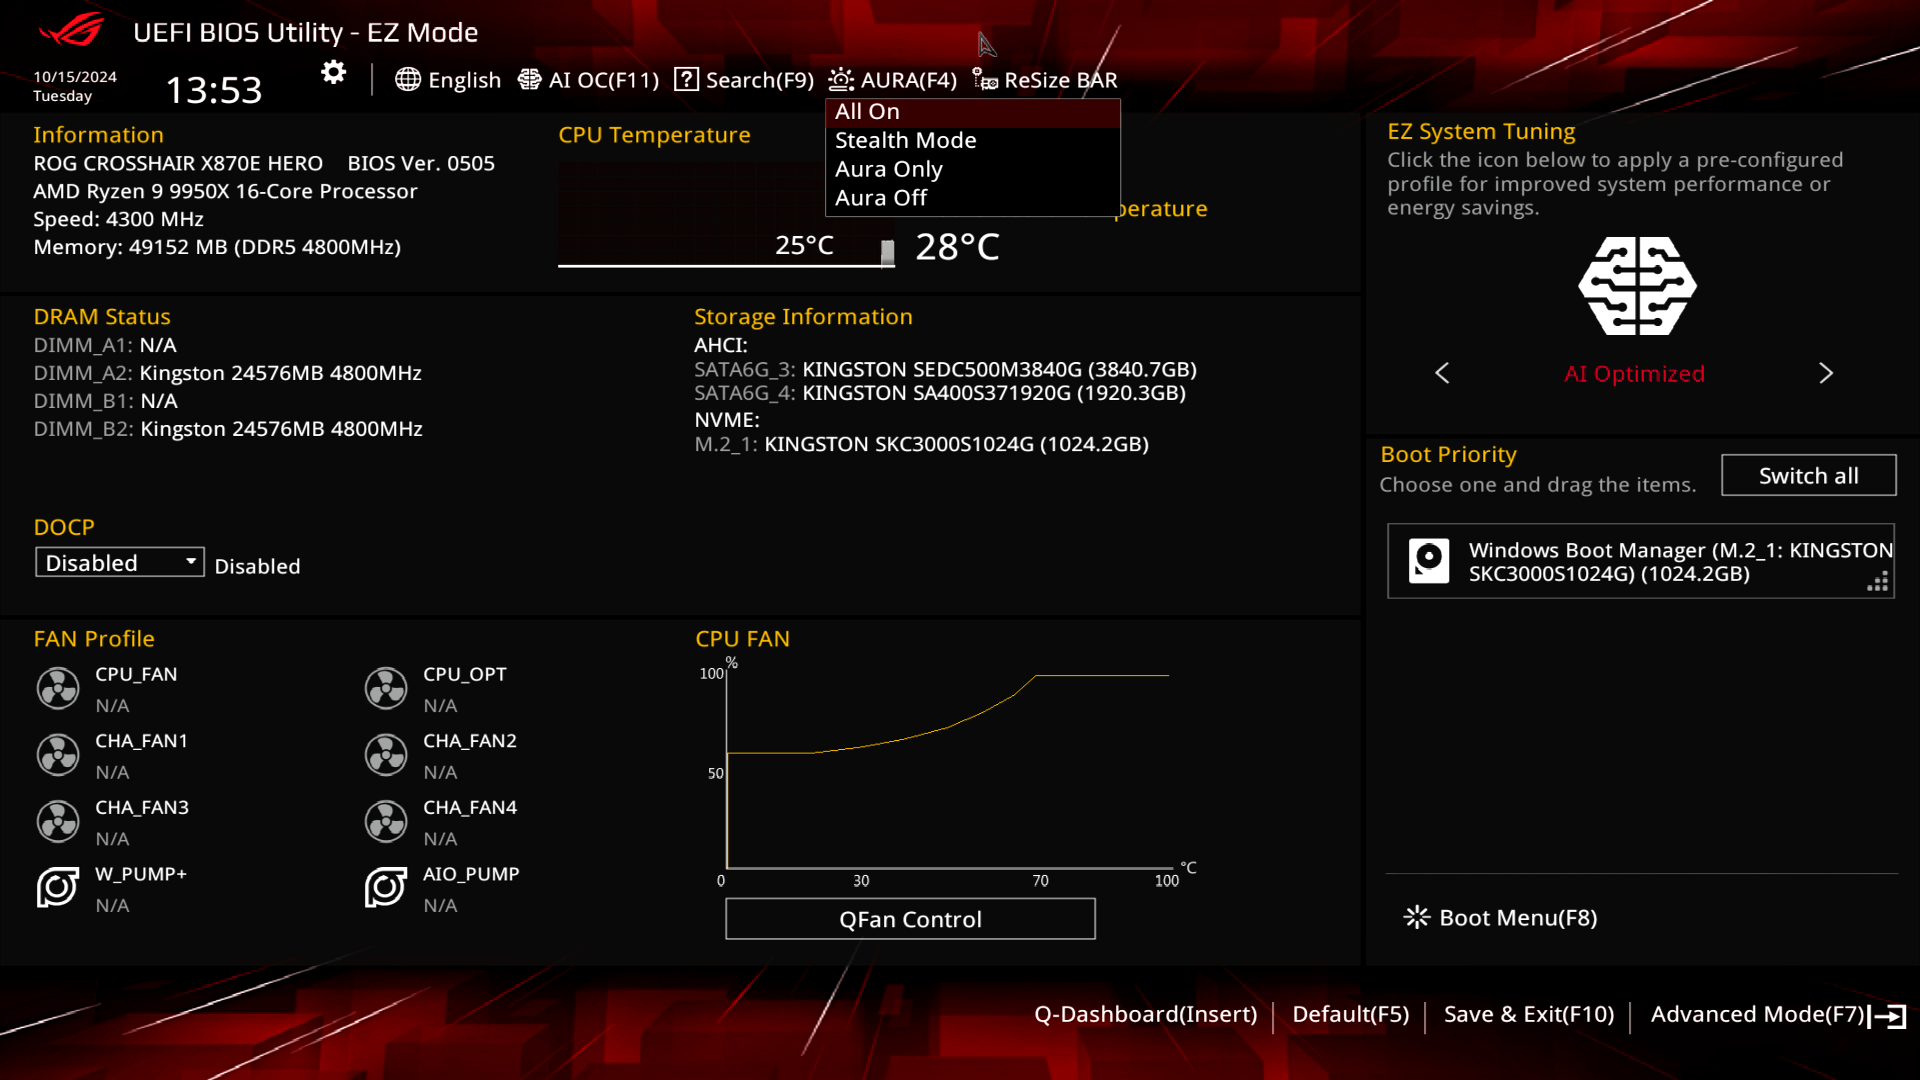Click the globe icon next to English
Viewport: 1920px width, 1080px height.
(x=408, y=79)
